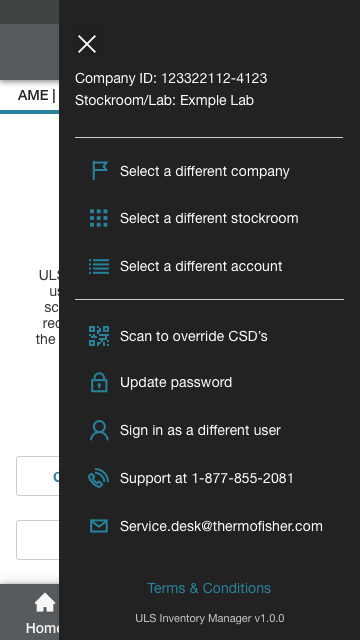This screenshot has width=360, height=640.
Task: Call Support at 1-877-855-2081
Action: (207, 478)
